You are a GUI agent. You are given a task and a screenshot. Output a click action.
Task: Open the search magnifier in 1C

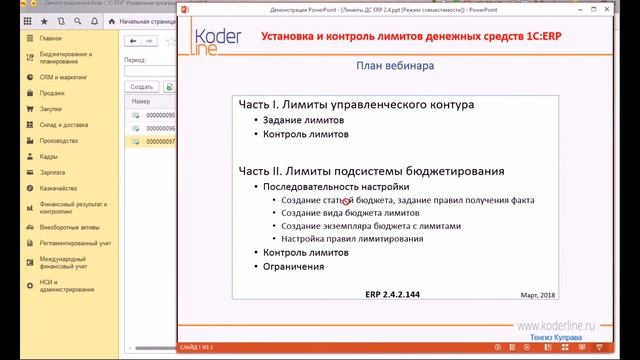[78, 21]
